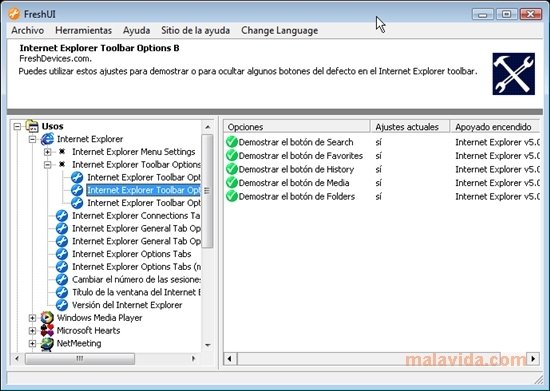Click wrench icon beside Versión del Internet Explorer
The width and height of the screenshot is (550, 391).
click(x=62, y=305)
